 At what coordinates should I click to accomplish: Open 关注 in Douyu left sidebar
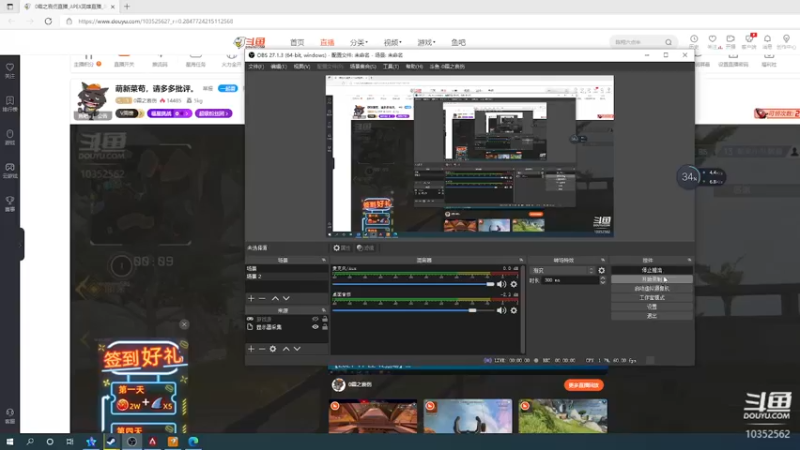[10, 71]
